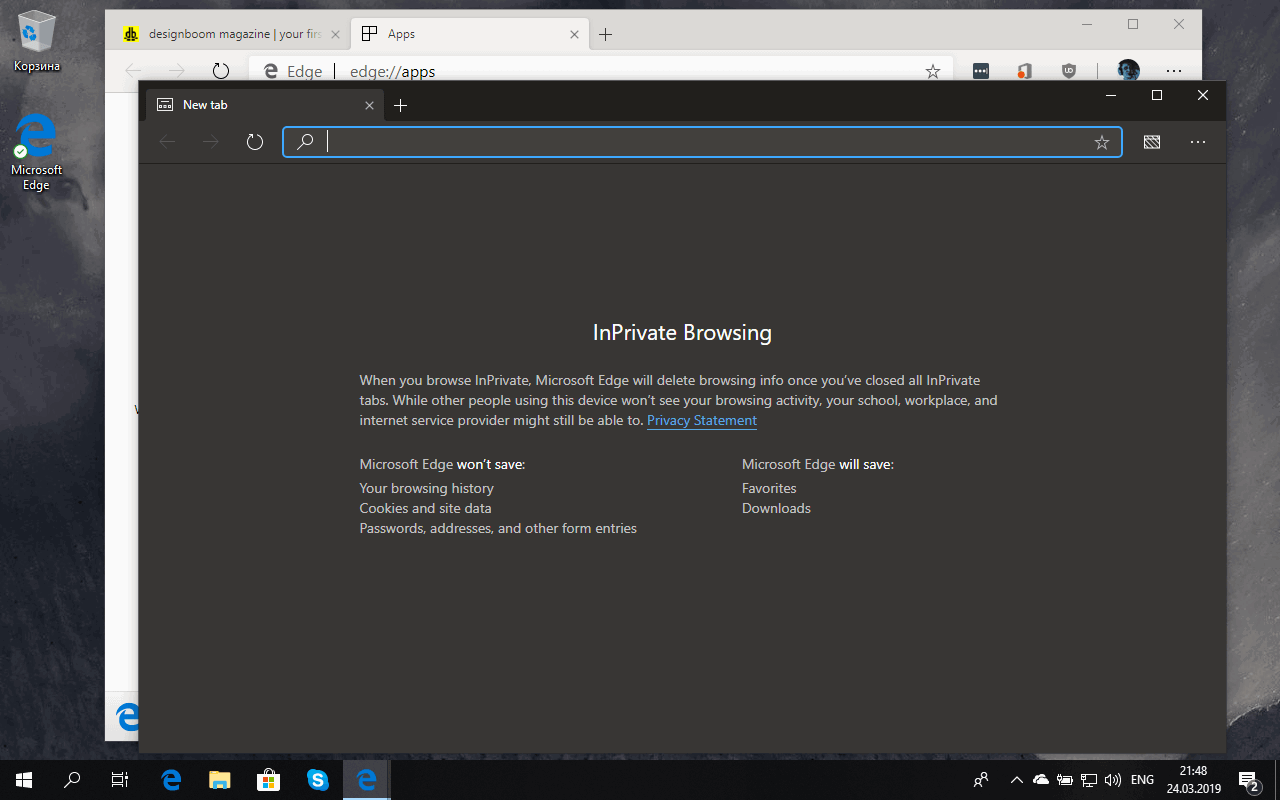Click the 'Favorites' entry under will save
Screen dimensions: 1280x800
pyautogui.click(x=769, y=488)
